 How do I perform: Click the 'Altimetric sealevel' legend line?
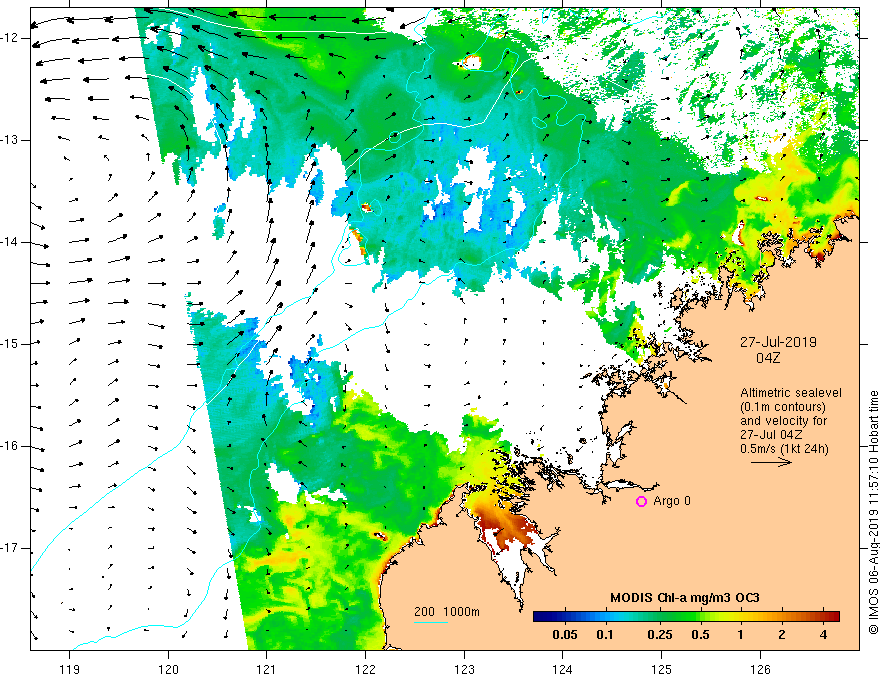(791, 393)
